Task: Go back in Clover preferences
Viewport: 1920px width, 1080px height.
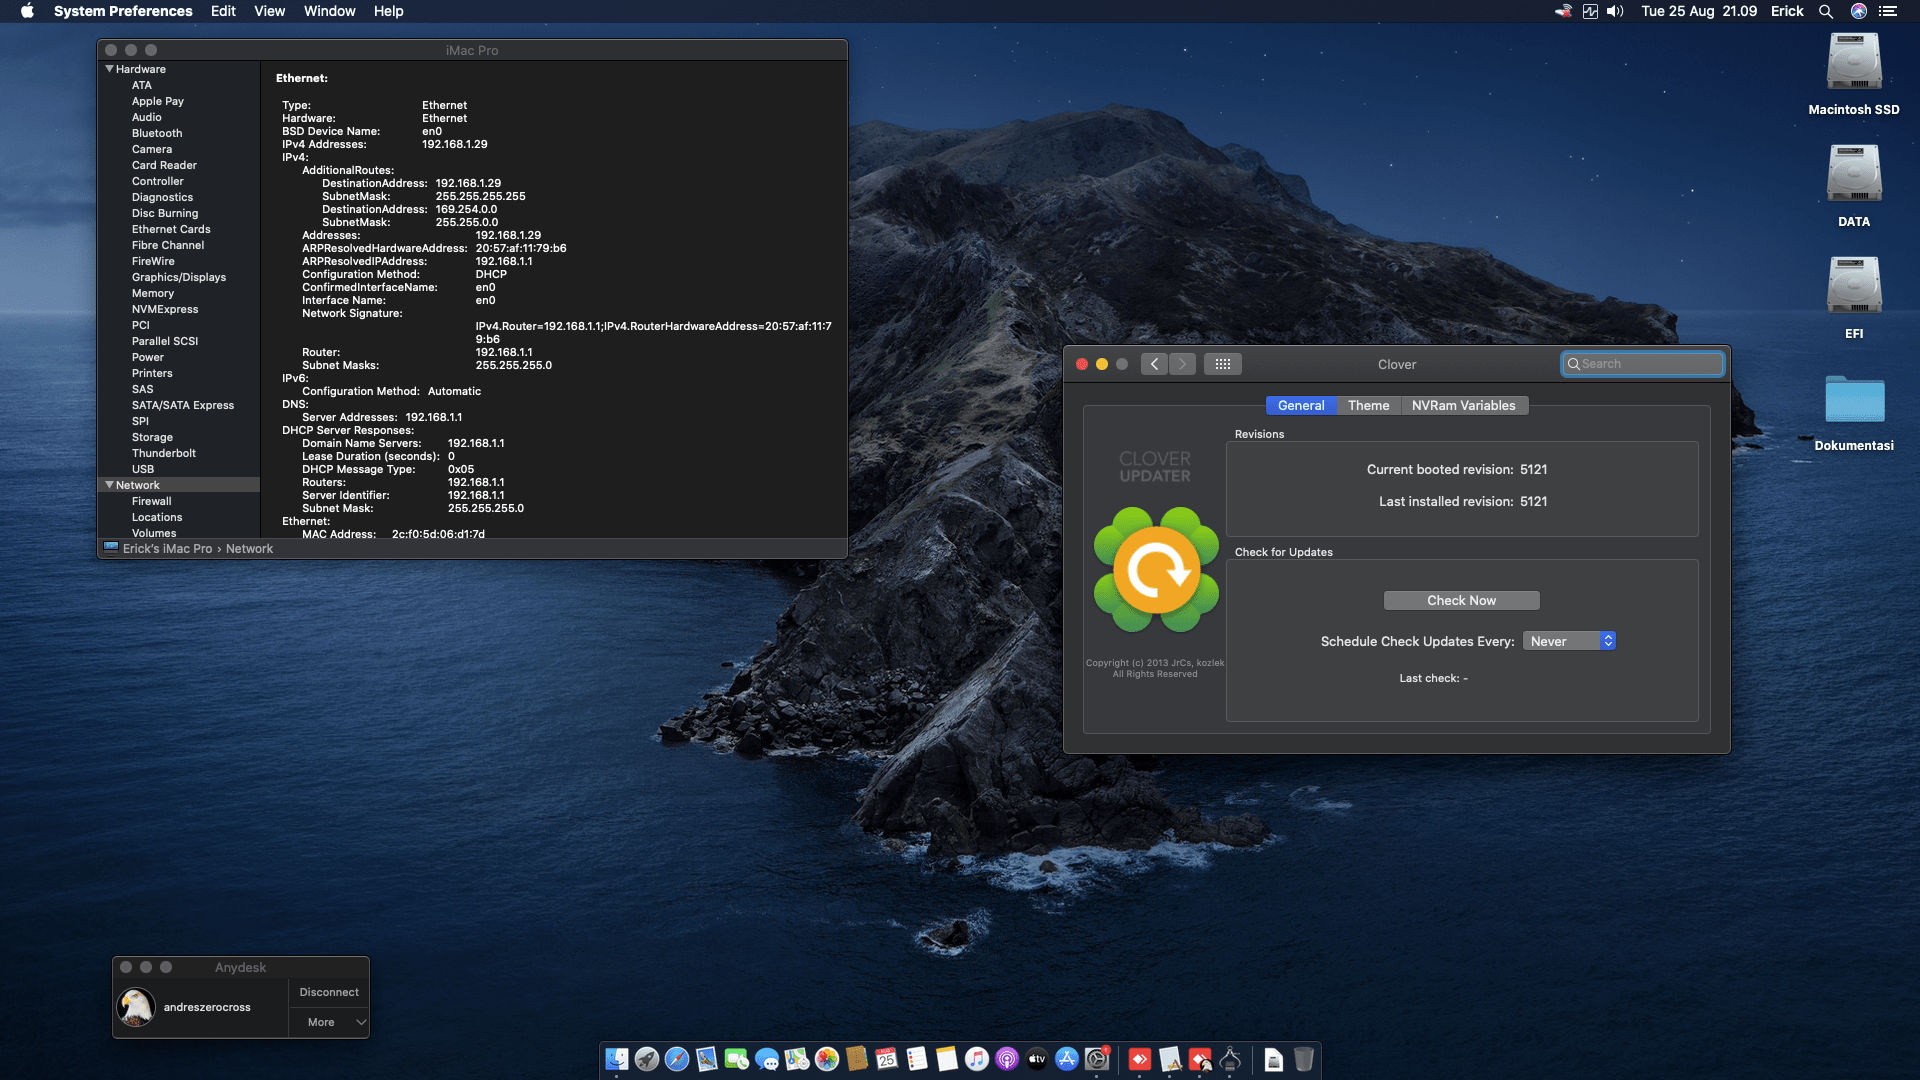Action: 1154,364
